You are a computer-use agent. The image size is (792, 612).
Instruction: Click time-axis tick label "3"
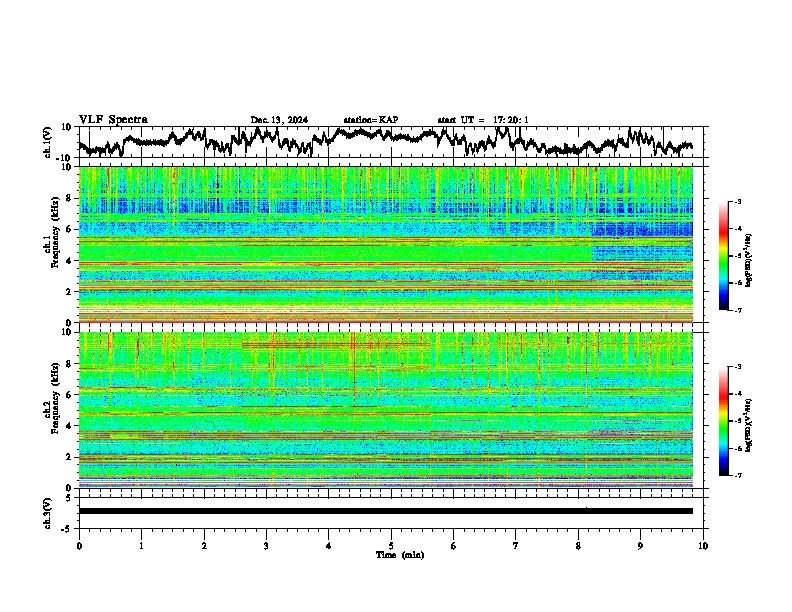tap(266, 546)
